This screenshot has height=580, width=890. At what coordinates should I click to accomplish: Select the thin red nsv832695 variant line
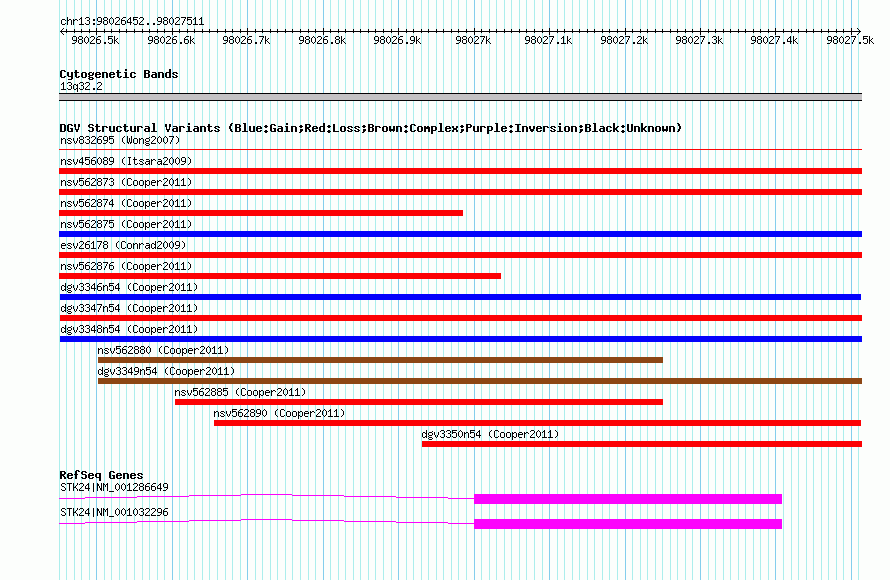[460, 150]
